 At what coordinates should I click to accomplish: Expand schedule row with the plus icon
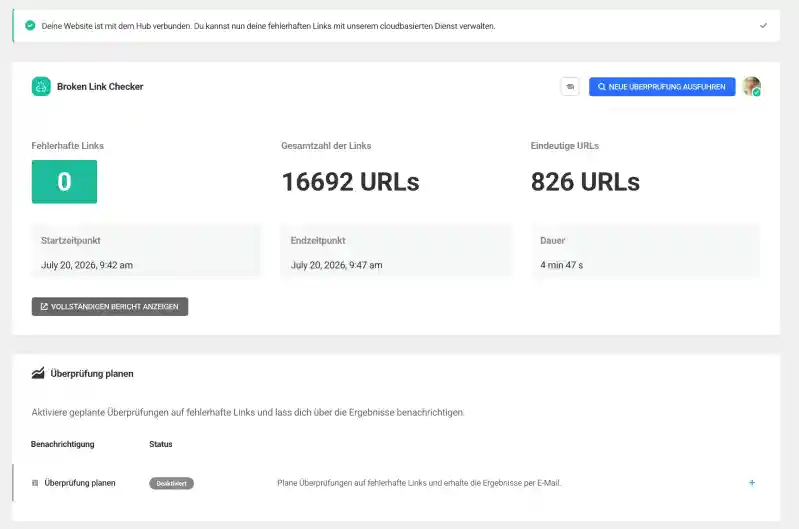752,483
